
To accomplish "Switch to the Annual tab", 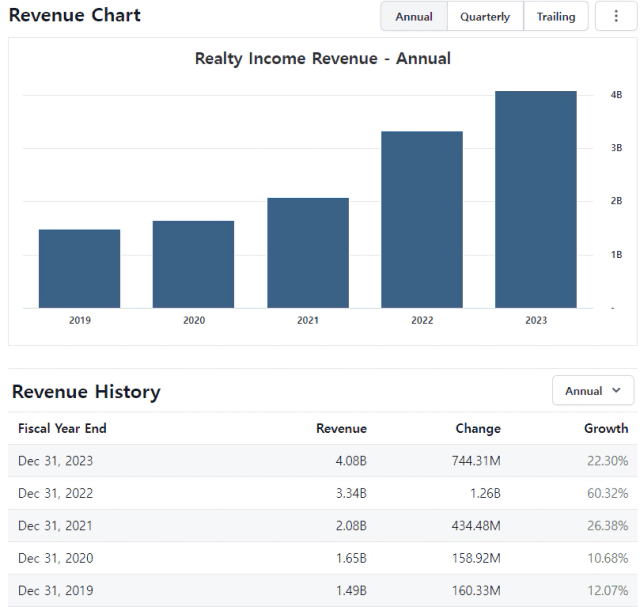I will [414, 16].
